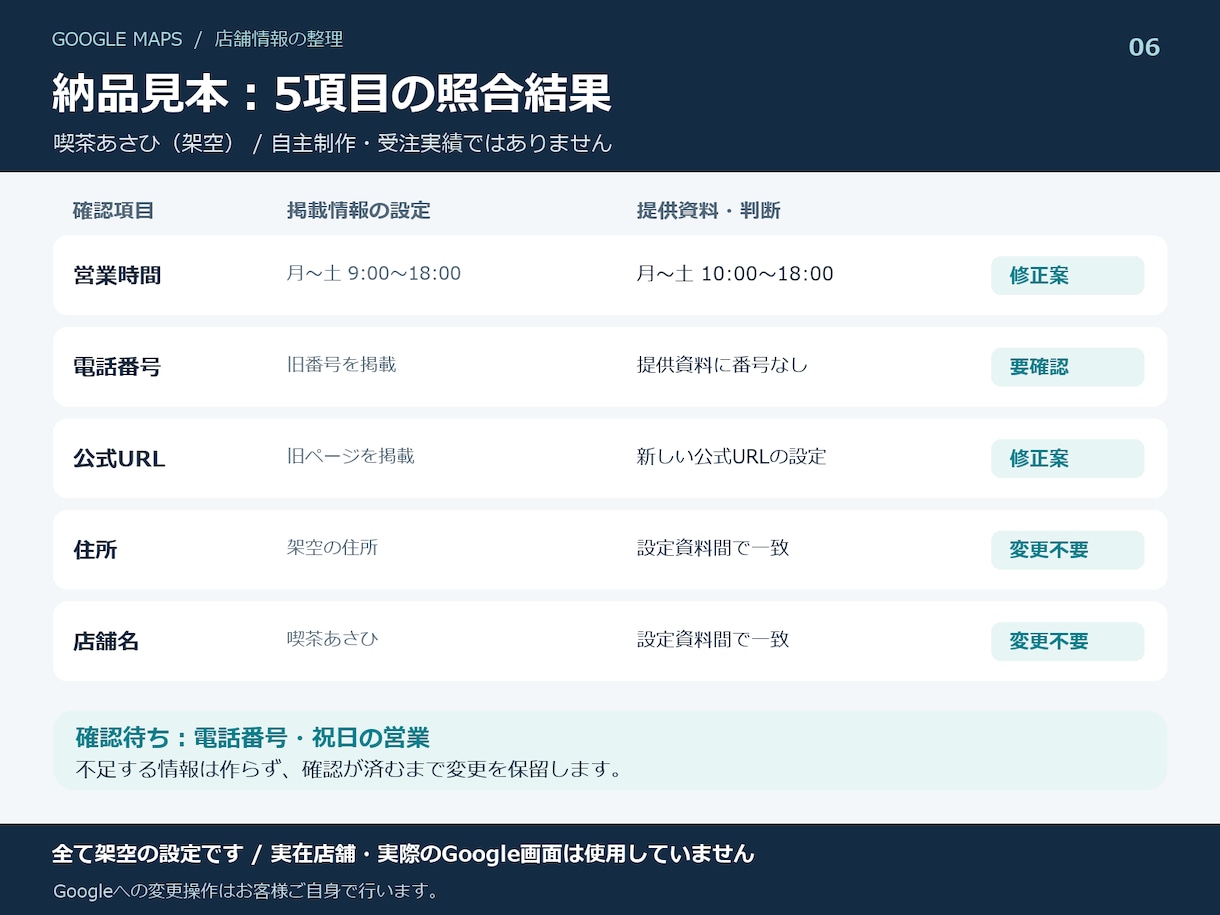The width and height of the screenshot is (1220, 915).
Task: Select the 営業時間 row label
Action: 117,276
